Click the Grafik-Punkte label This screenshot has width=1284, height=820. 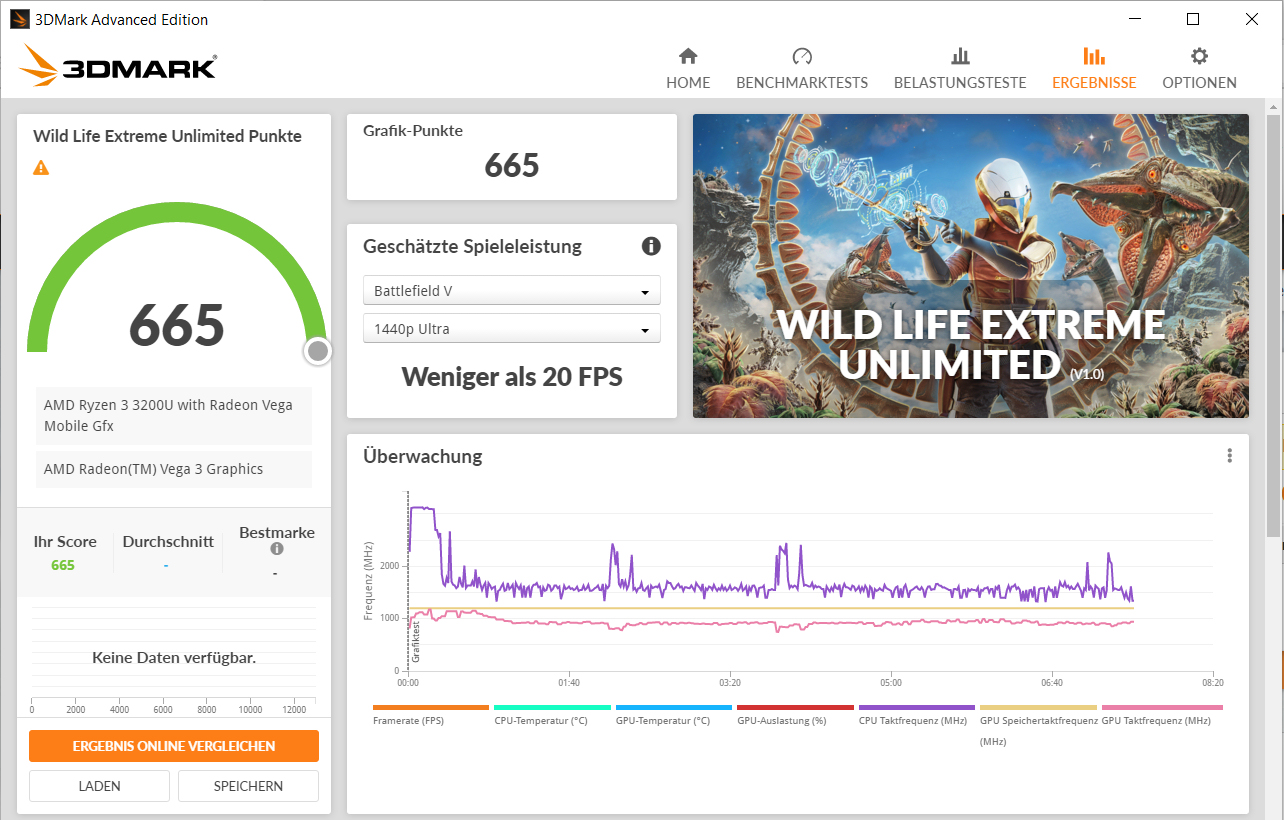point(413,131)
